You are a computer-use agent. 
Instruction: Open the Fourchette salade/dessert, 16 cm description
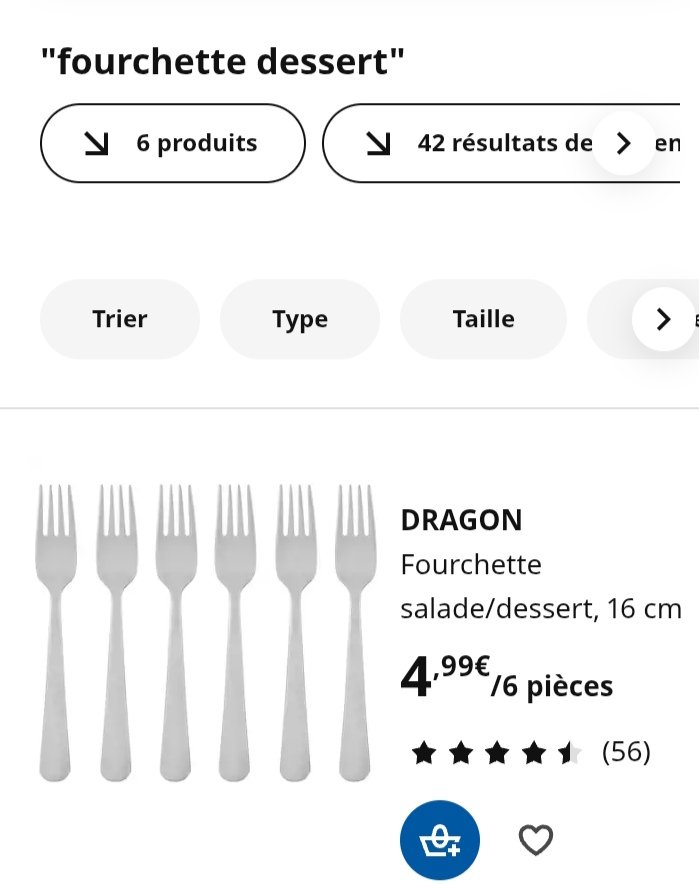541,586
